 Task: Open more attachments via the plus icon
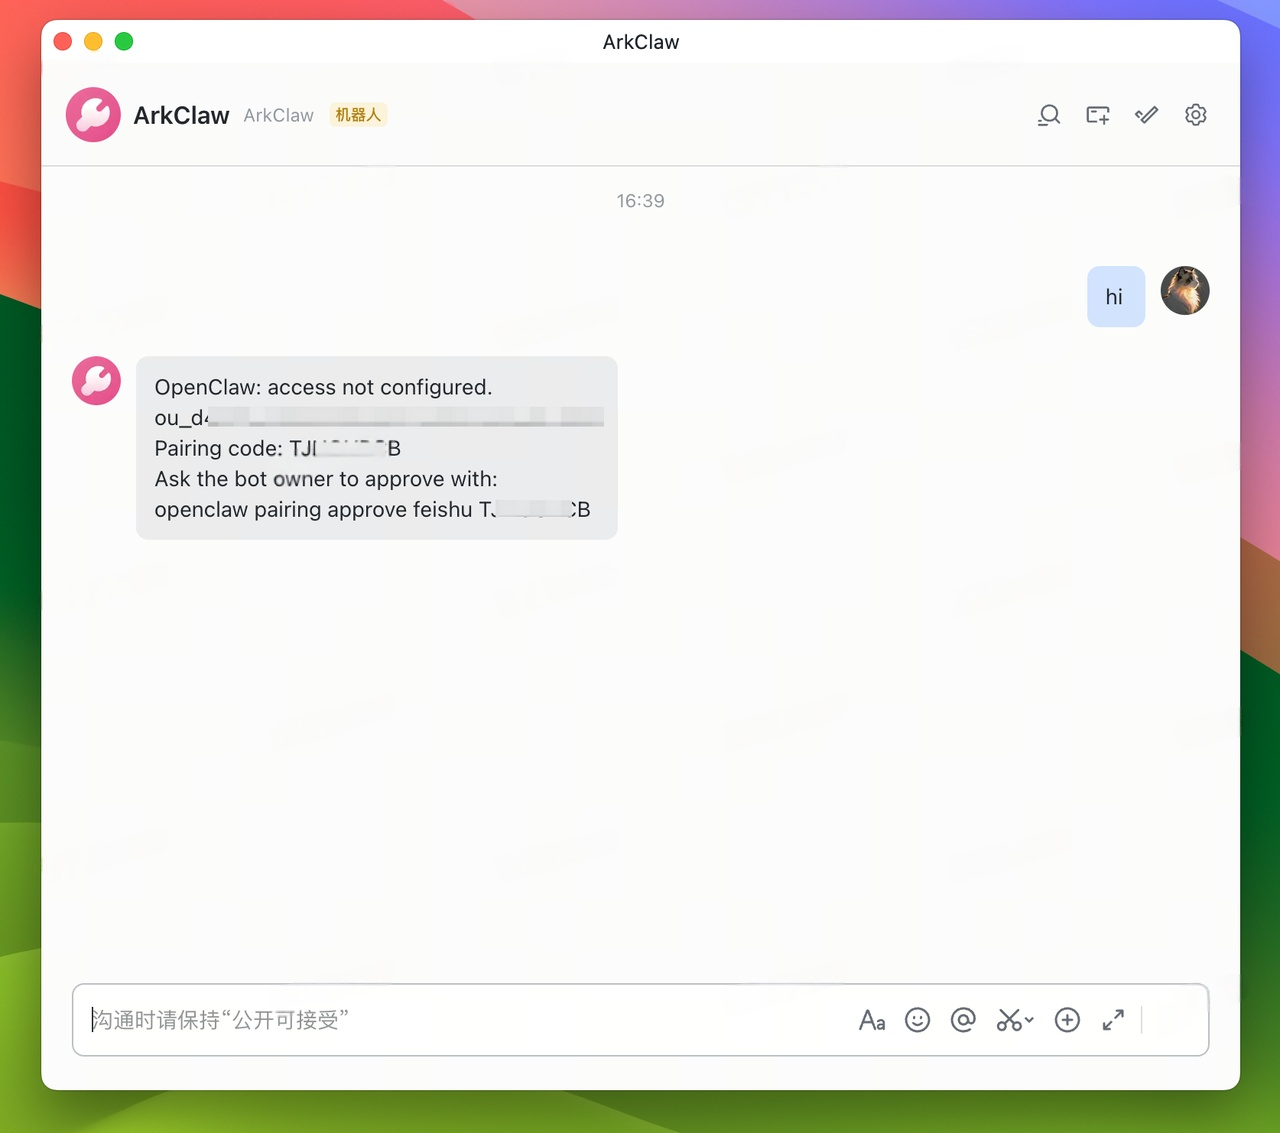pyautogui.click(x=1067, y=1020)
